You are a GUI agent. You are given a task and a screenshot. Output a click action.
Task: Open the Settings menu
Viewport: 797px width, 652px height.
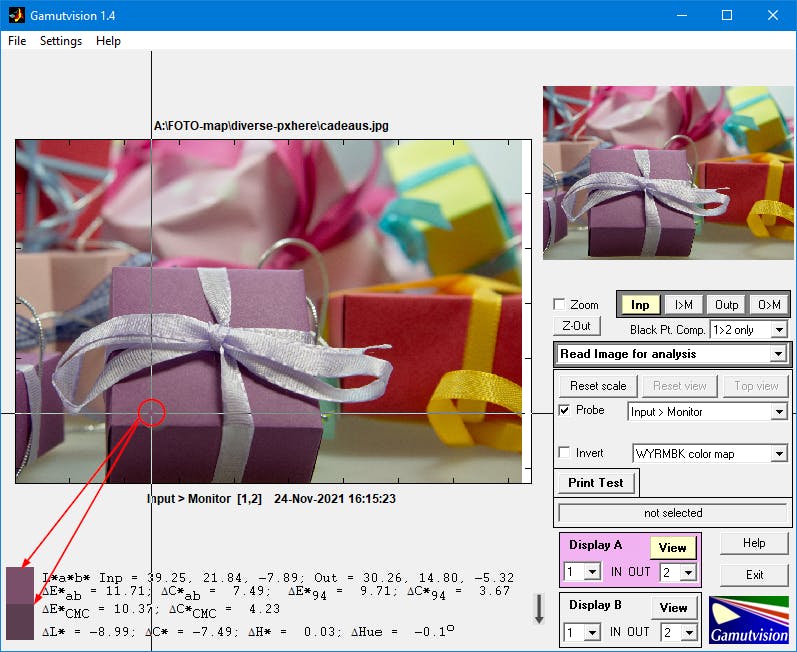pos(61,41)
